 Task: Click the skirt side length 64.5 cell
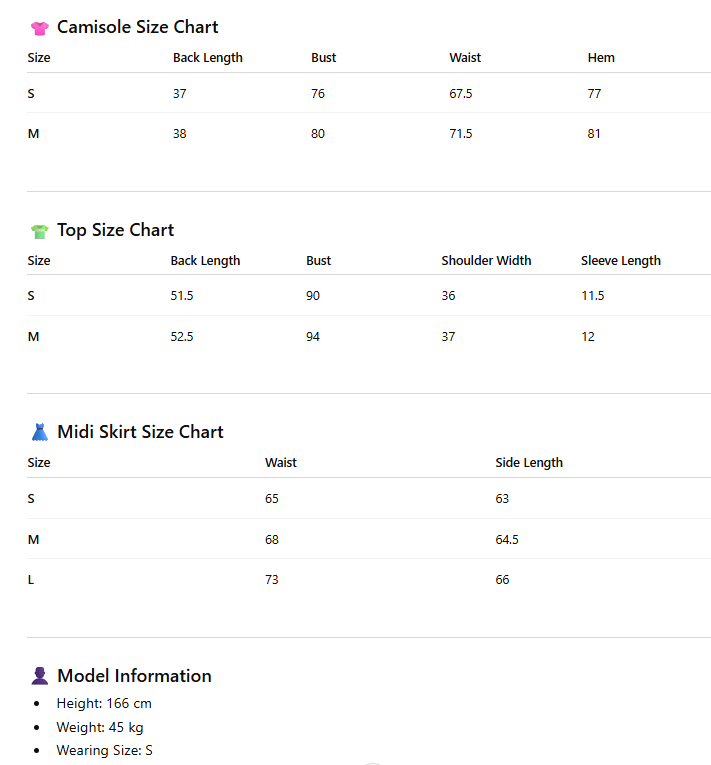[507, 540]
